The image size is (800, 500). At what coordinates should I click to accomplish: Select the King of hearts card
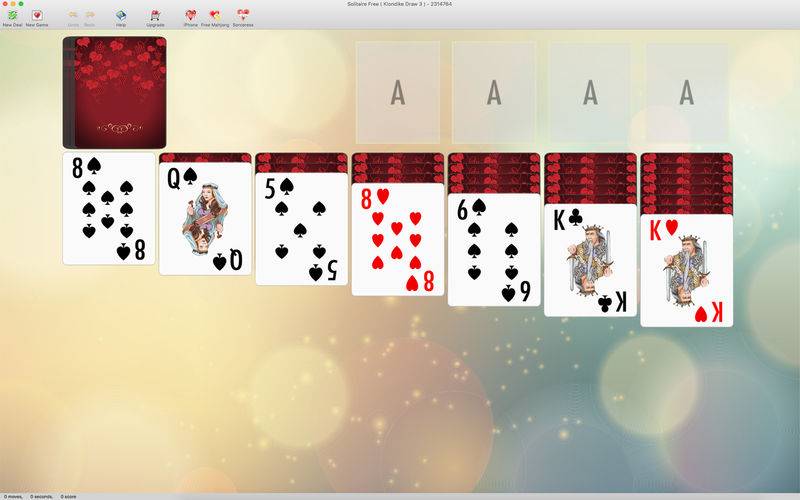point(687,270)
